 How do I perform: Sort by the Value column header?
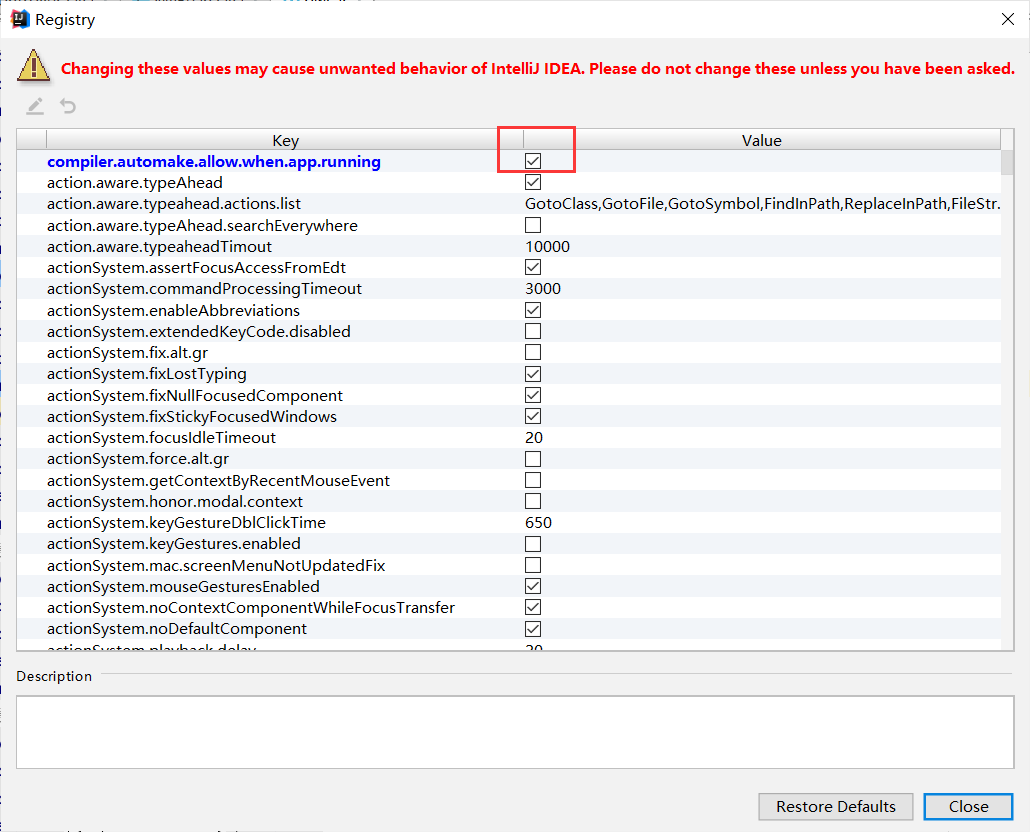(x=761, y=140)
